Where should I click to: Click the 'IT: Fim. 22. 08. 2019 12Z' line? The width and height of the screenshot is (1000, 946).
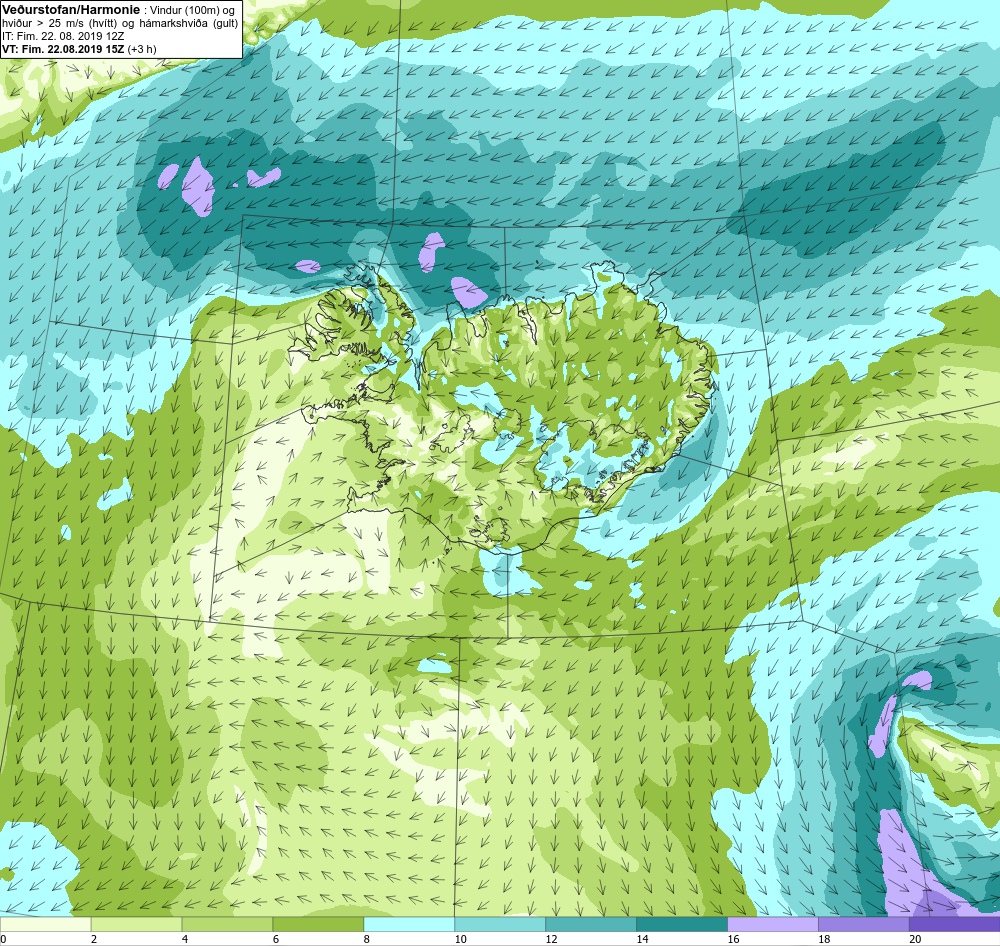[x=63, y=36]
